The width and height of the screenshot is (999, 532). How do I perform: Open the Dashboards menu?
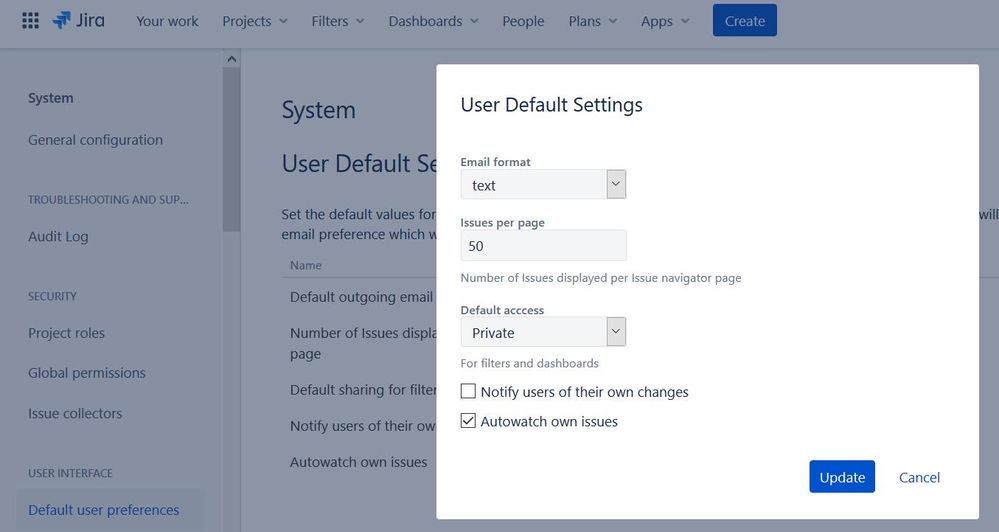click(433, 21)
